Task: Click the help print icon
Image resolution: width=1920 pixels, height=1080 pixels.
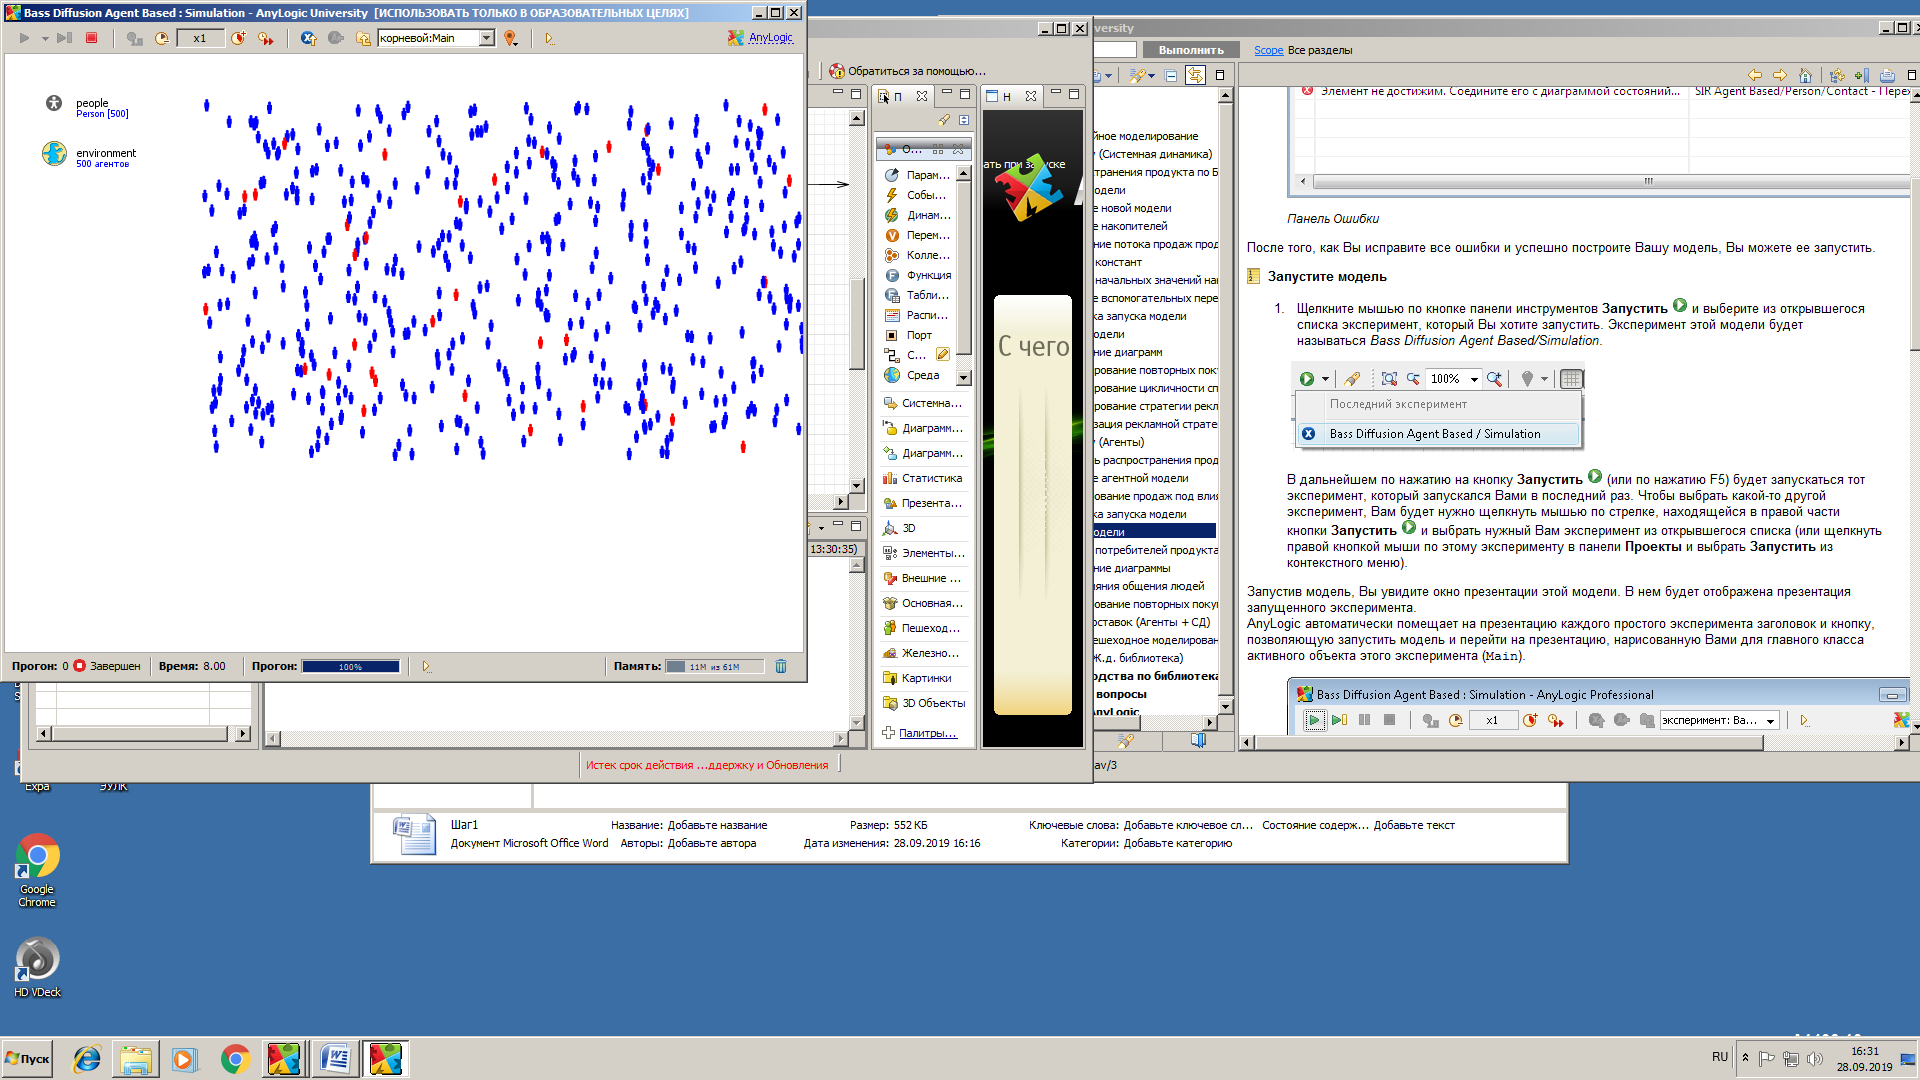Action: [1887, 75]
